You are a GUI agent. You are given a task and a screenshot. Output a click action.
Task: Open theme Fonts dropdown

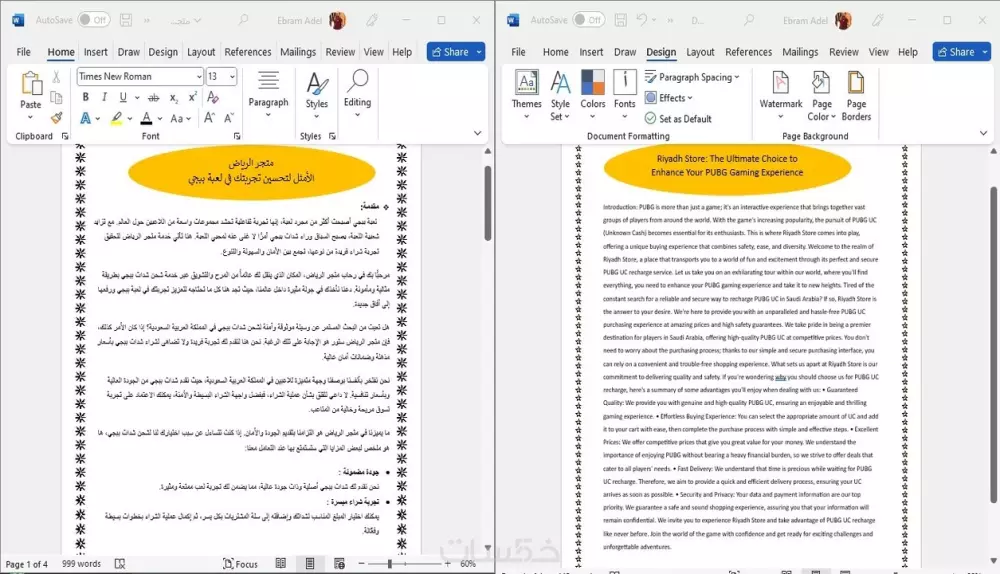624,94
